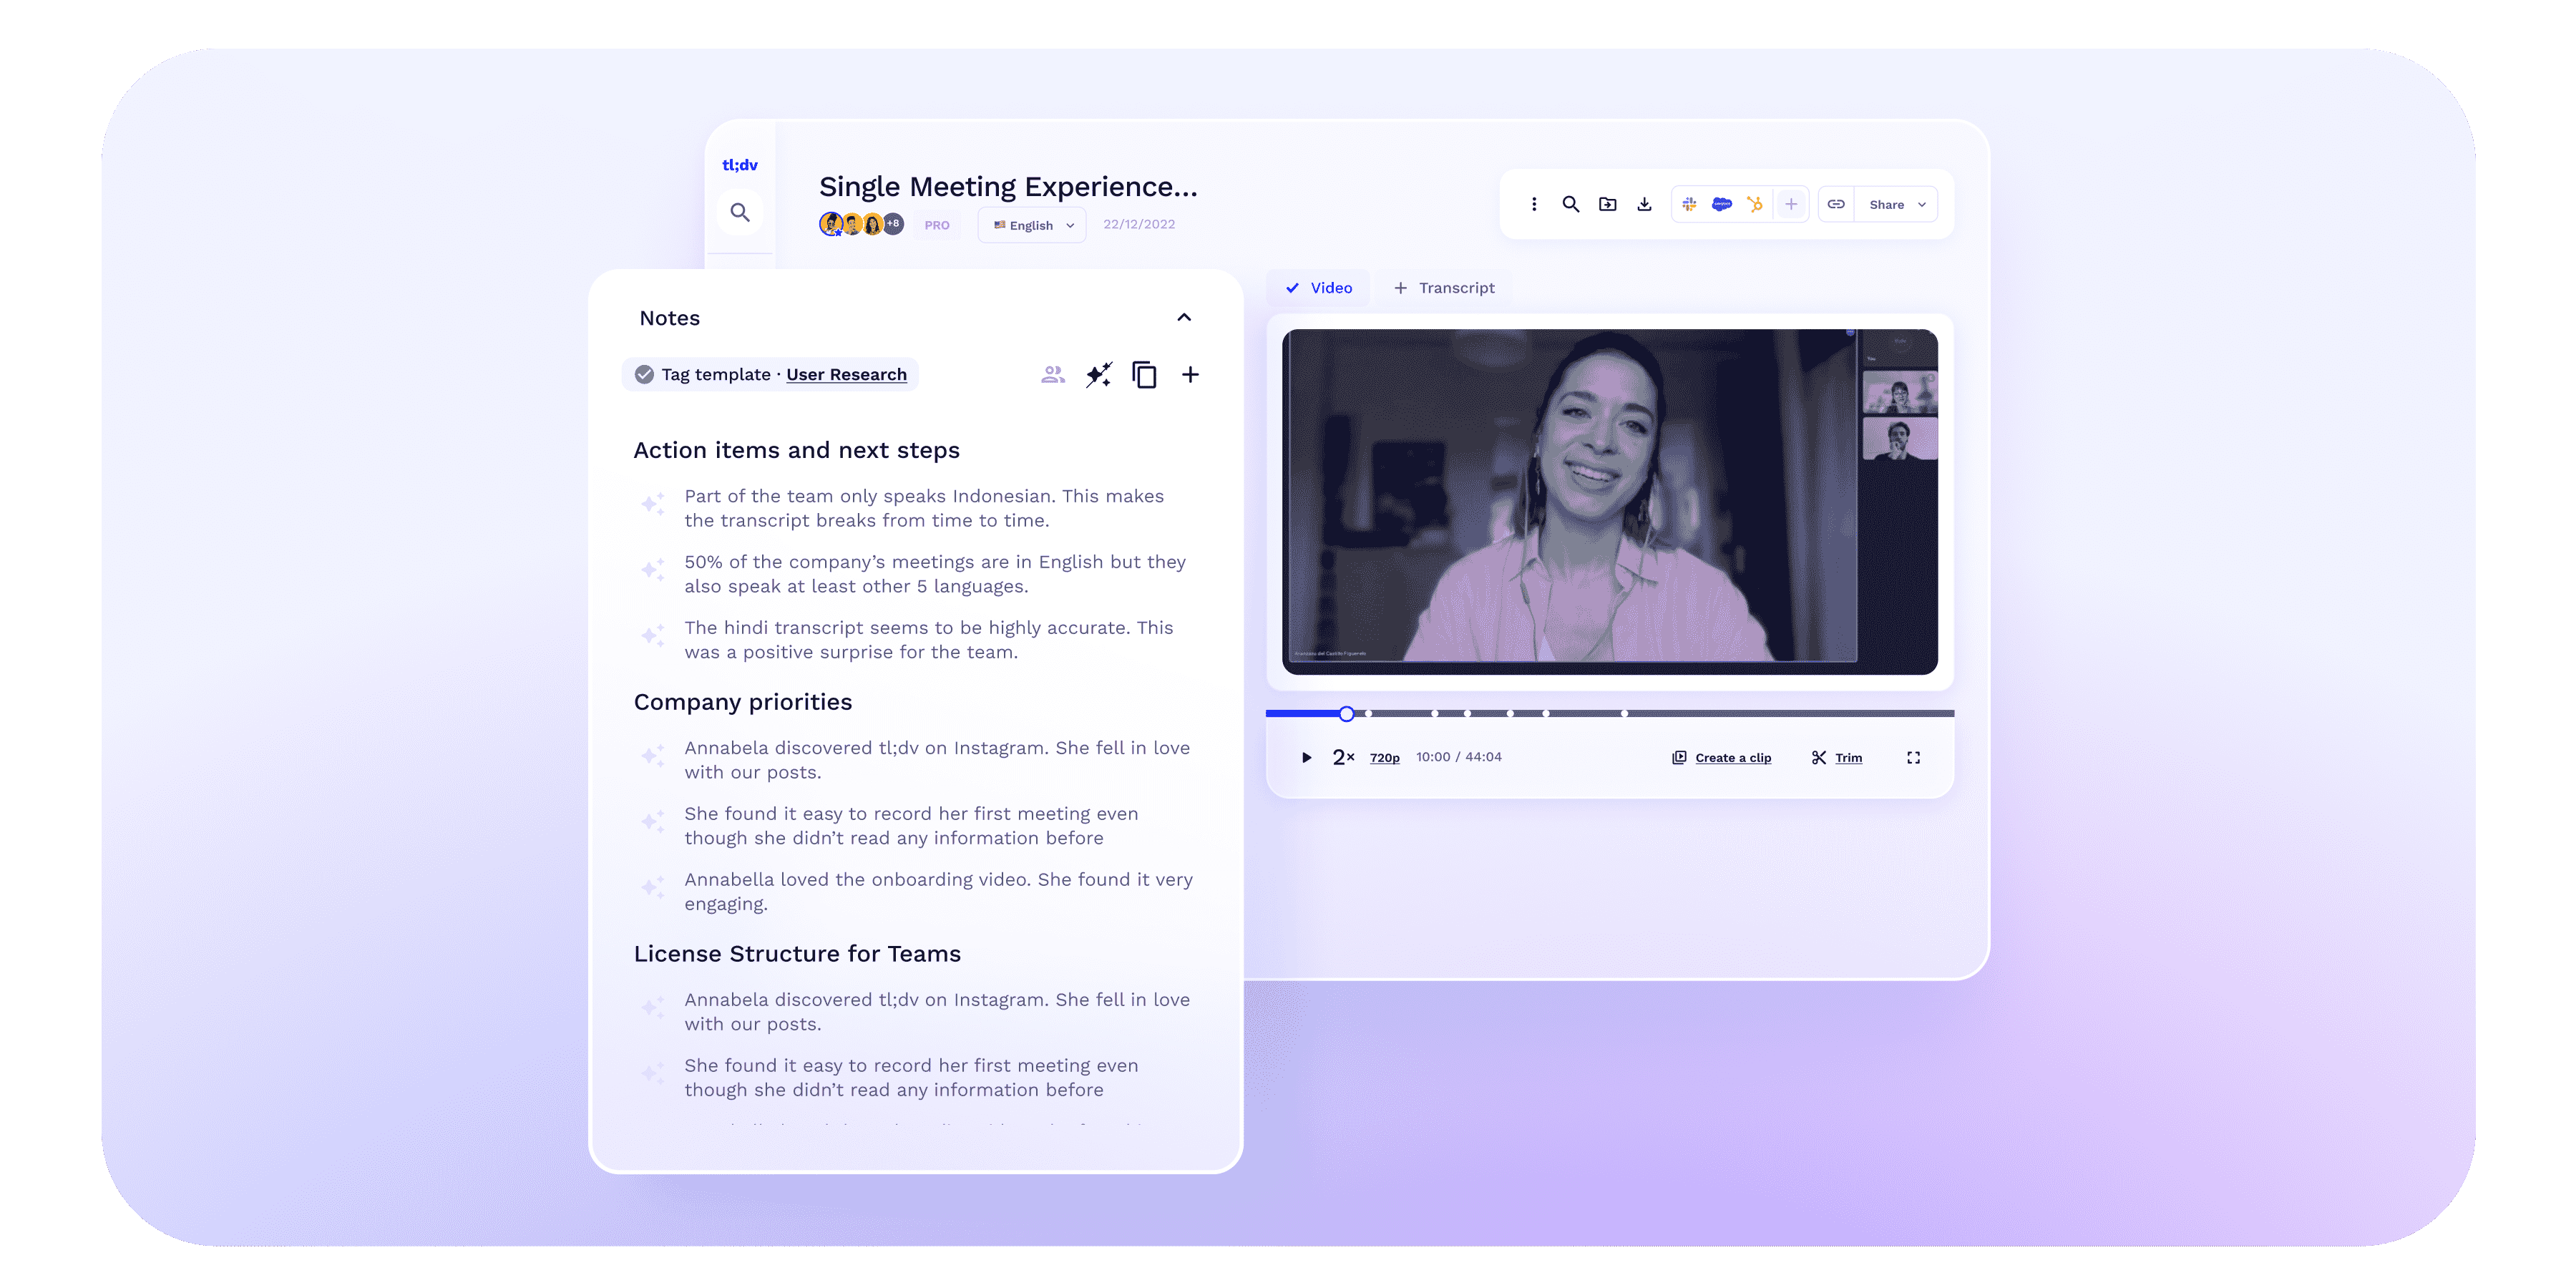Click the magic sparkle AI notes icon

(x=1098, y=375)
